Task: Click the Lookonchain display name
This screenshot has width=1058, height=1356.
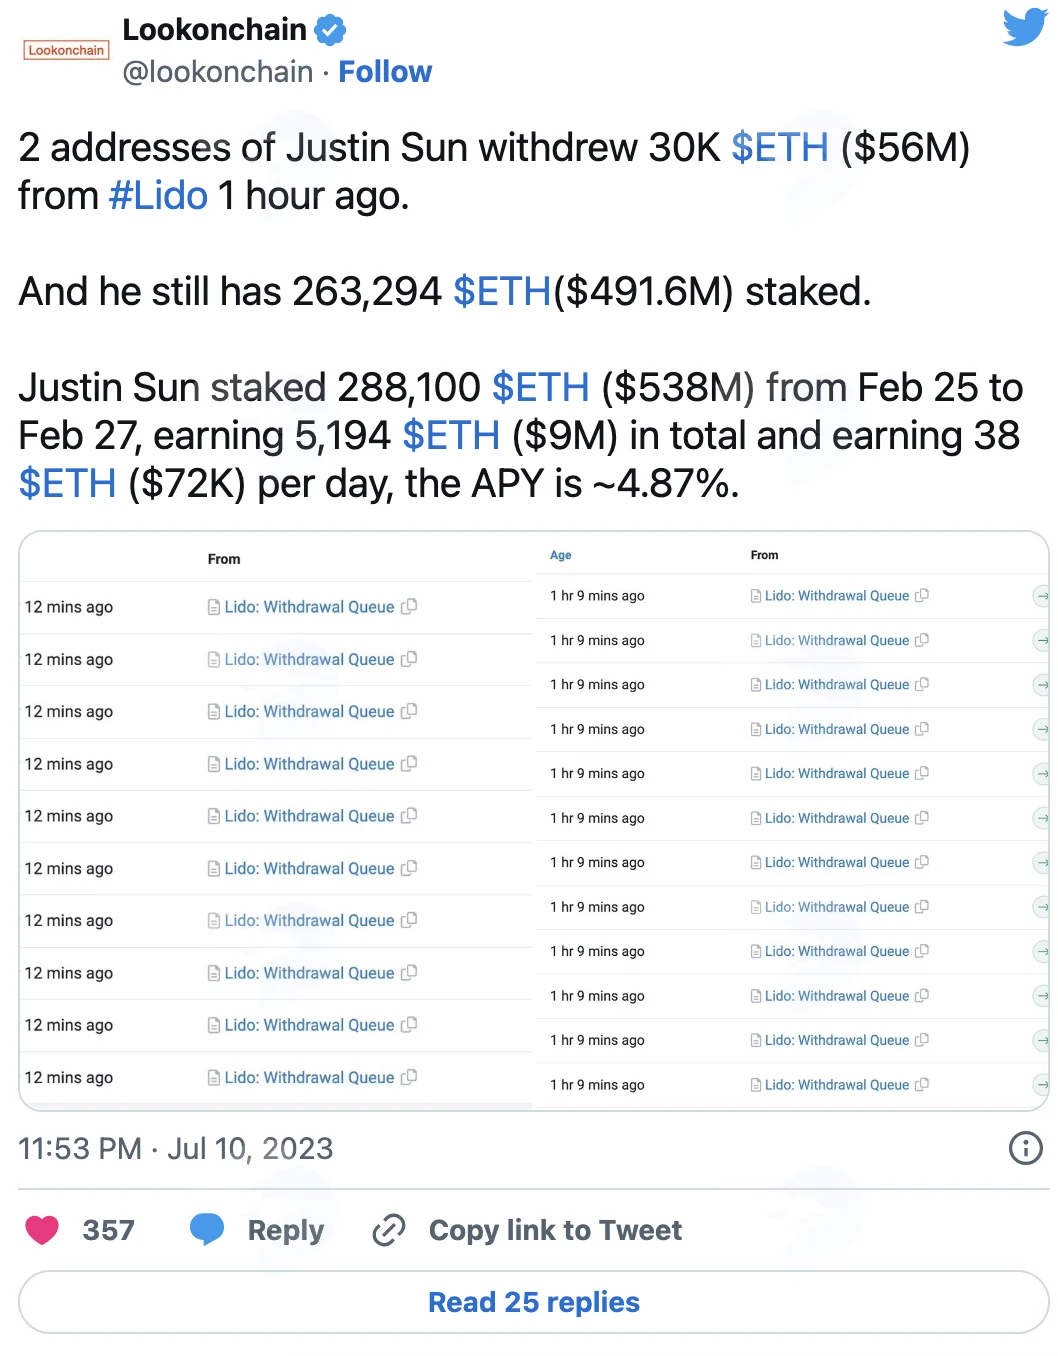Action: 214,30
